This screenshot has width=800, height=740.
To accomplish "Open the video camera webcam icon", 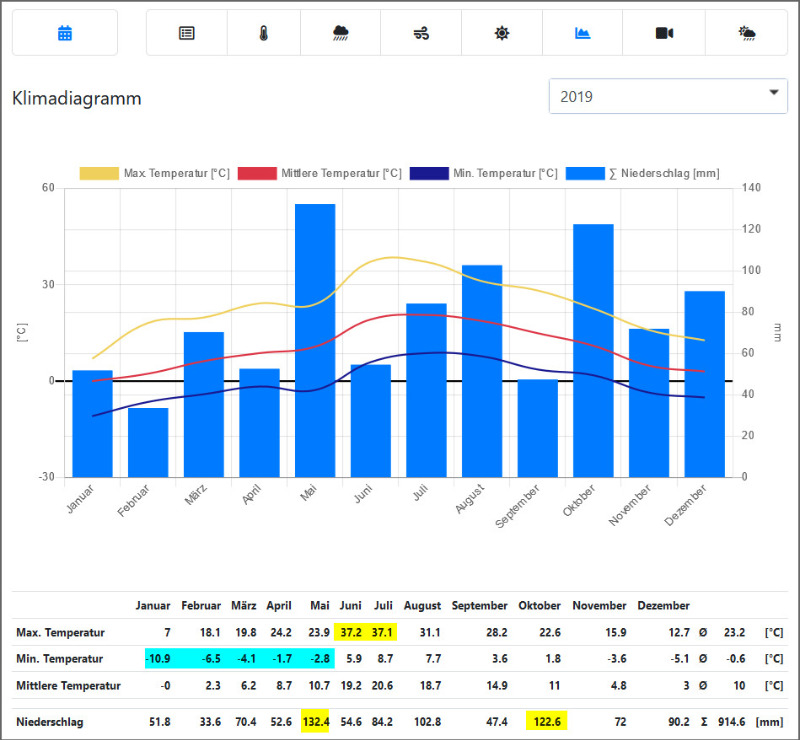I will point(664,33).
